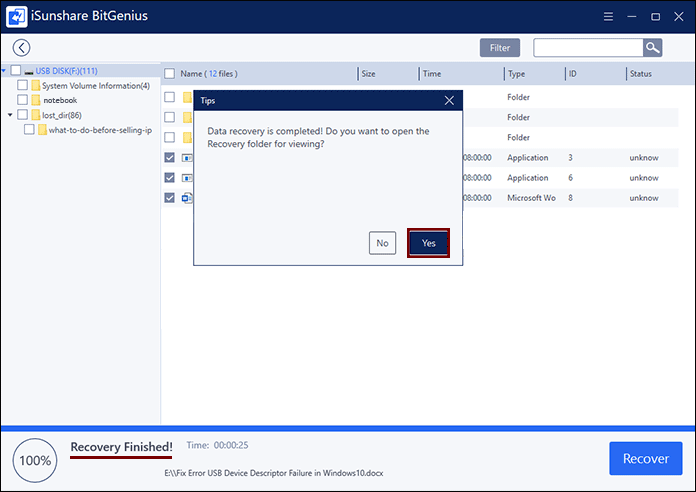
Task: Uncheck the Application ID 3 row checkbox
Action: pos(170,157)
